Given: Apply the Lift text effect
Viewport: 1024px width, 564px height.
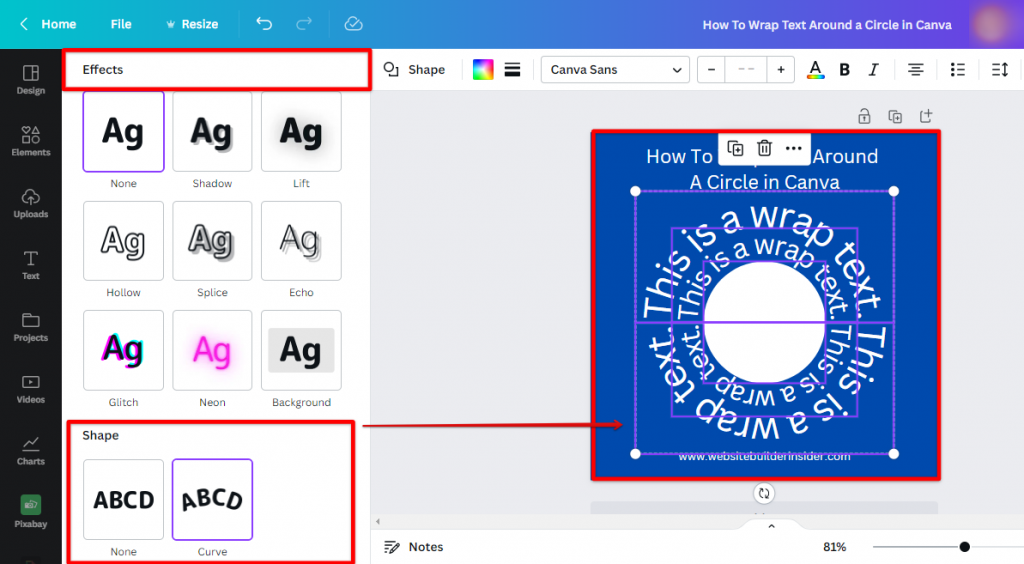Looking at the screenshot, I should [301, 132].
